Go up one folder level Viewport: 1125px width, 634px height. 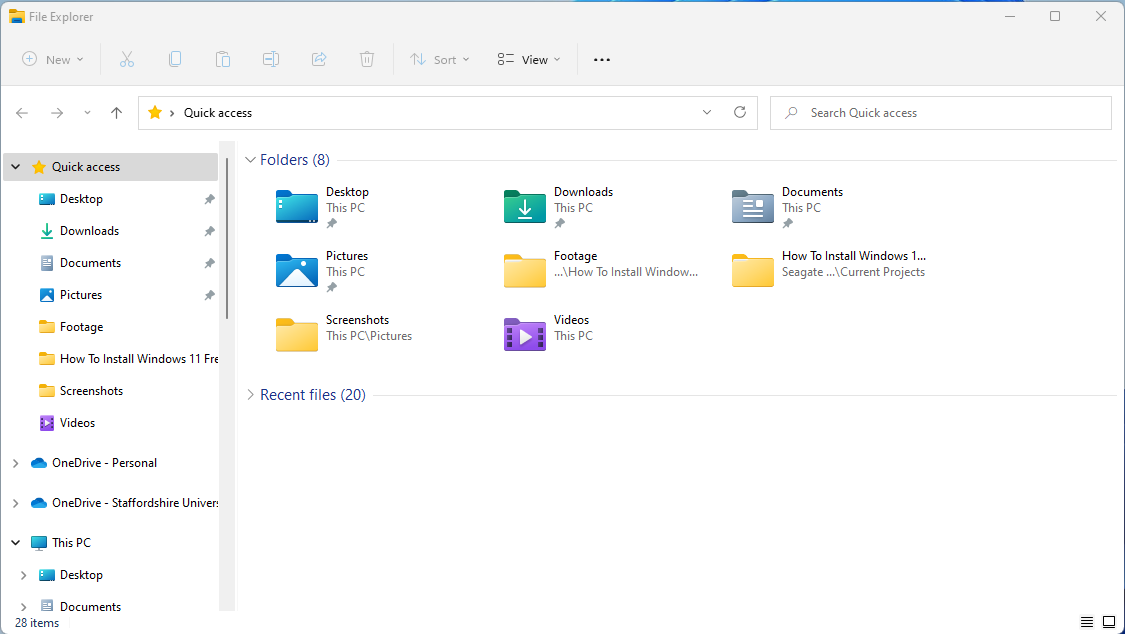(x=115, y=112)
